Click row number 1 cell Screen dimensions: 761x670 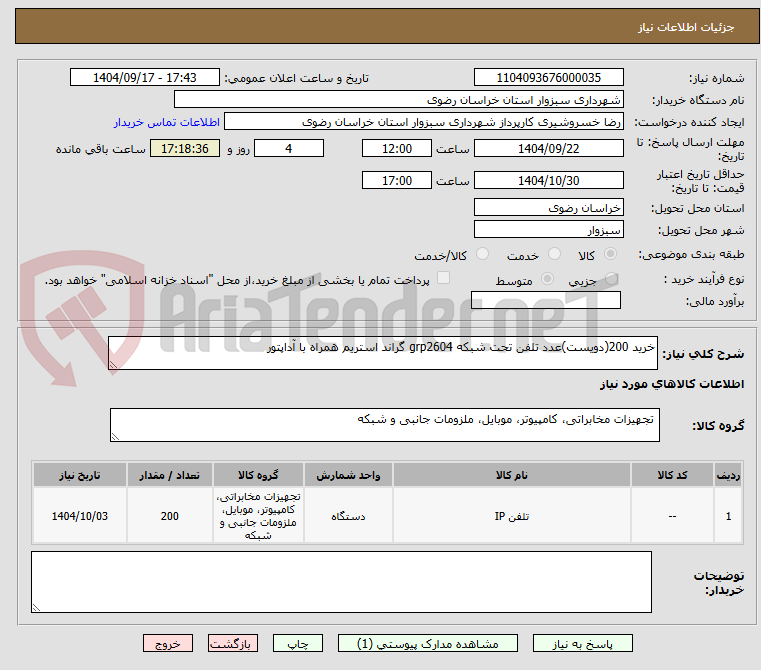pos(728,516)
